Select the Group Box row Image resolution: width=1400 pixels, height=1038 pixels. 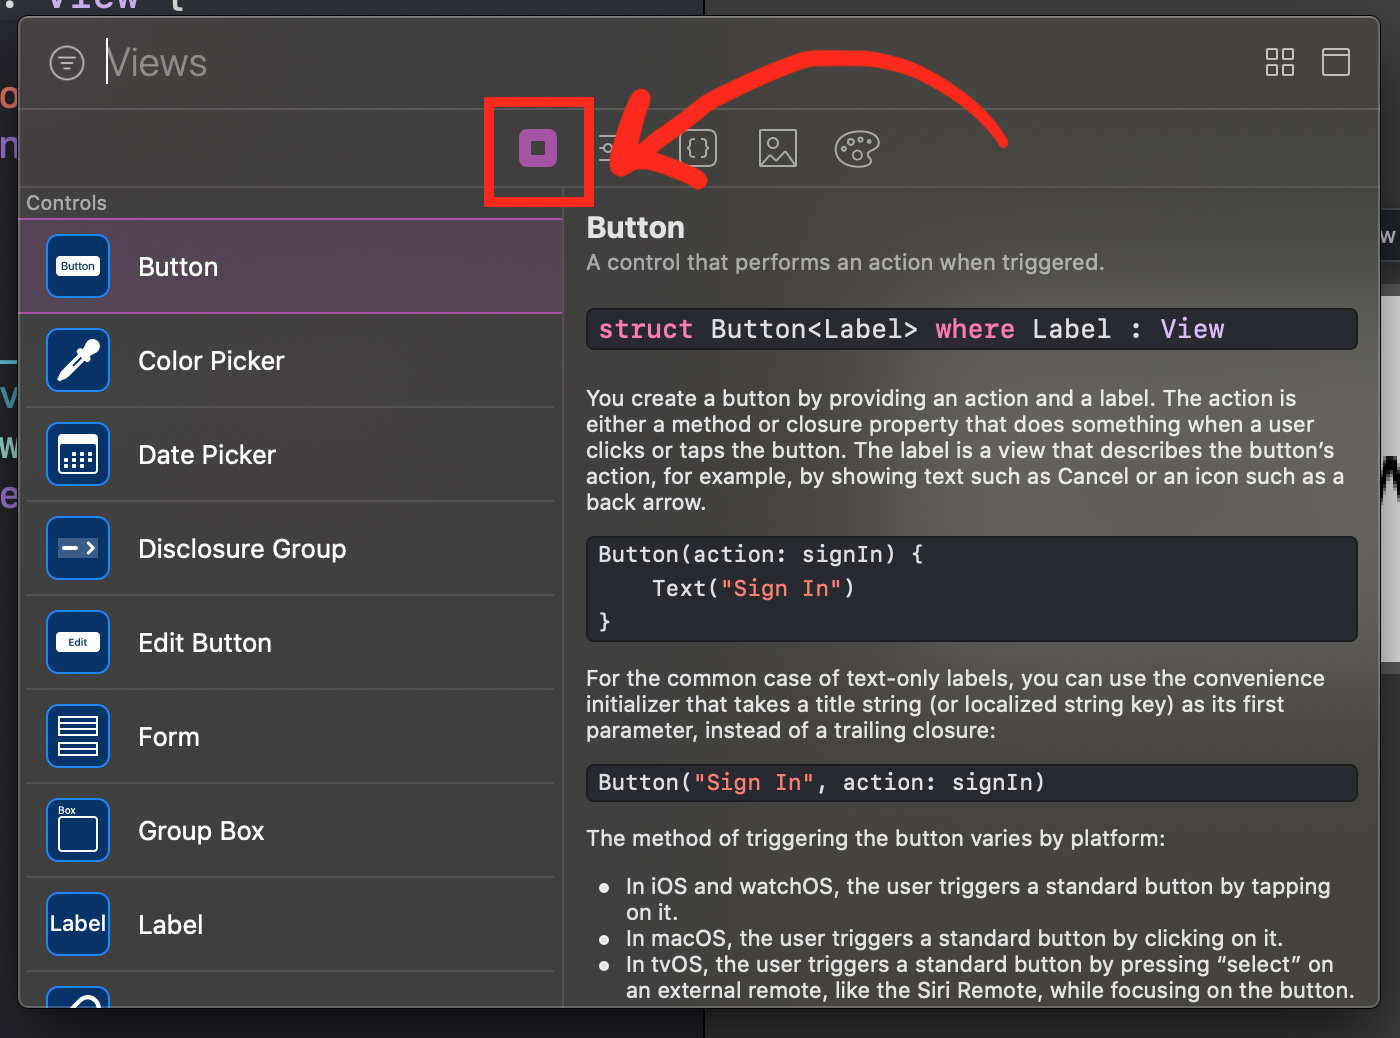291,831
